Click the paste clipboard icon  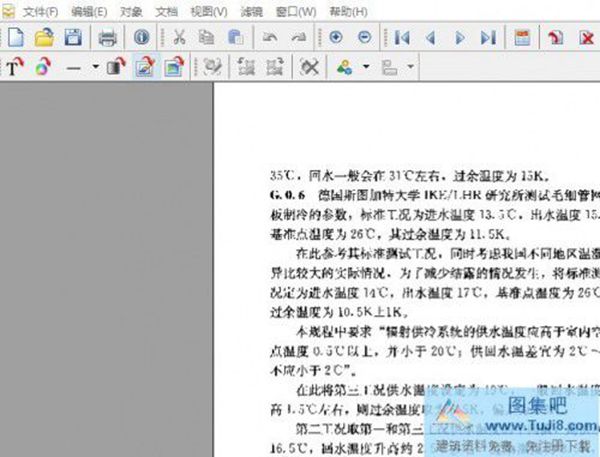236,37
